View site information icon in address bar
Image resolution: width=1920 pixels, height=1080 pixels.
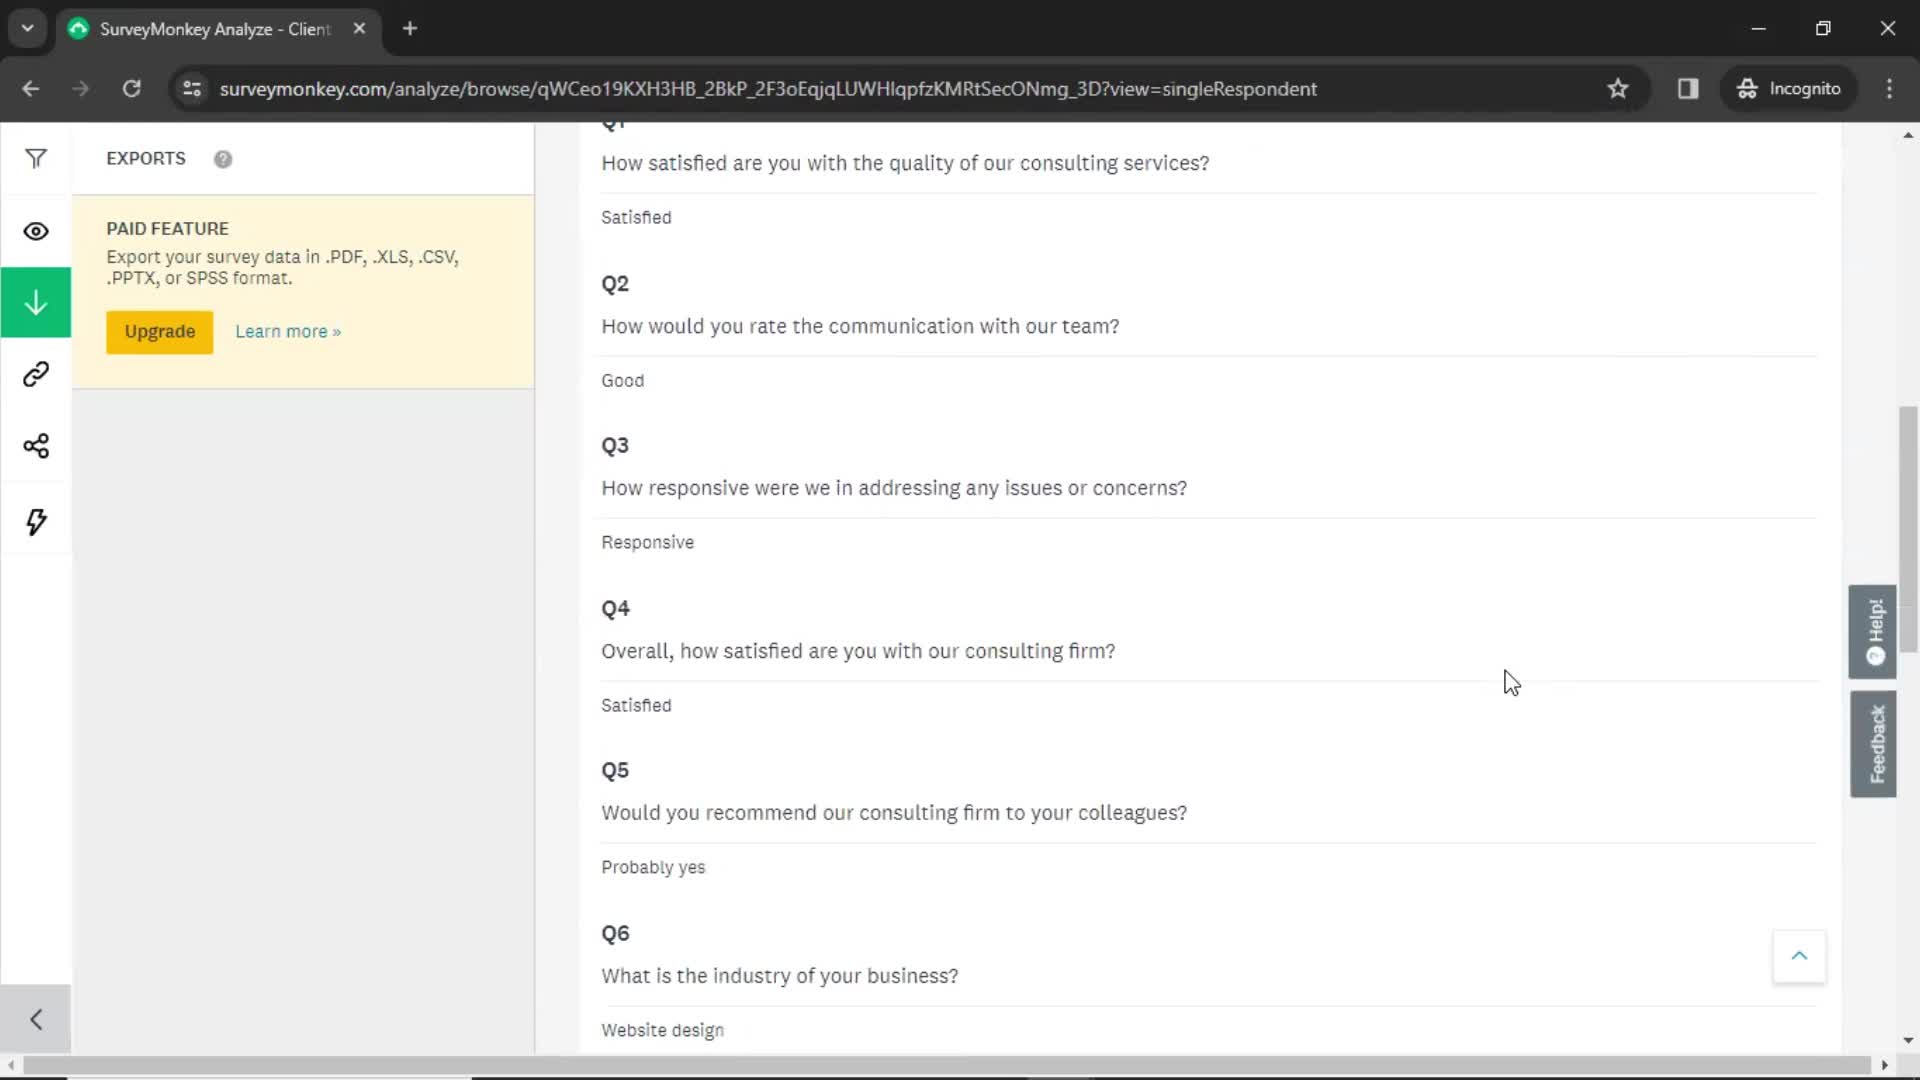coord(192,89)
